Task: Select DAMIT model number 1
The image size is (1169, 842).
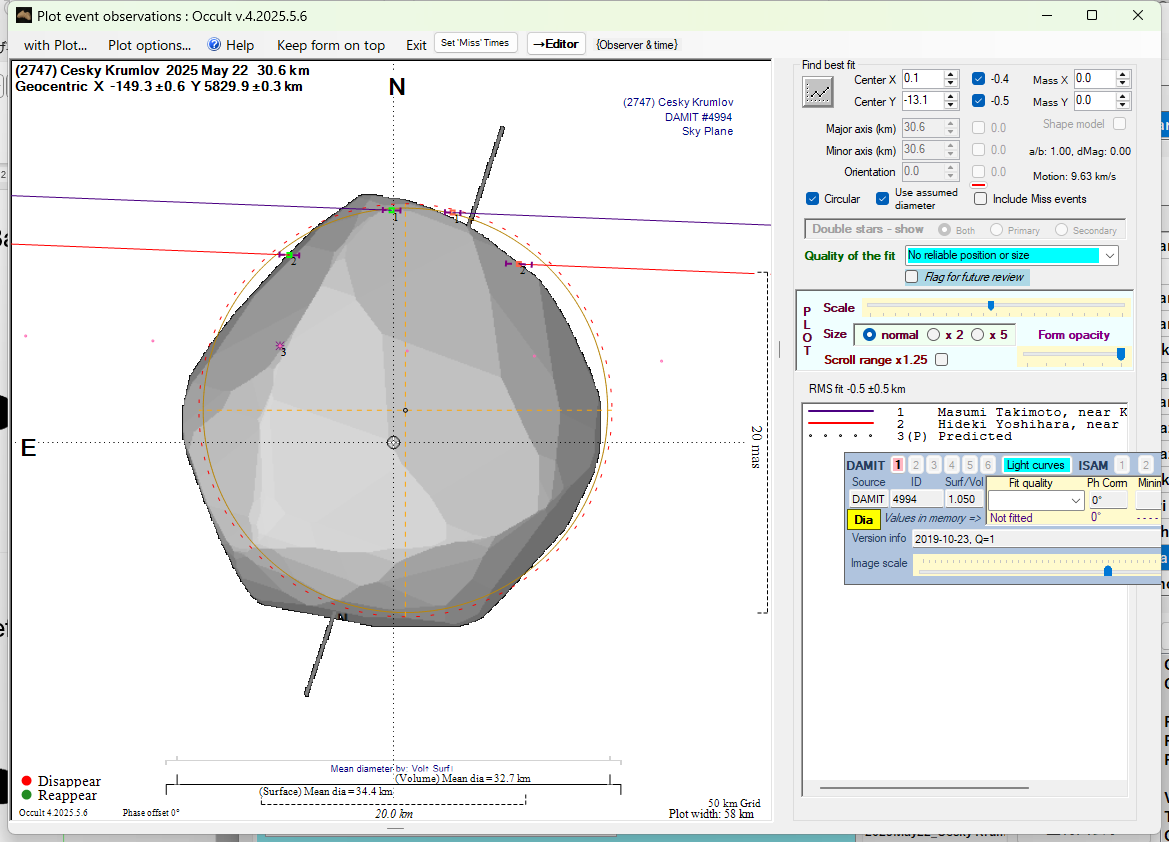Action: (898, 465)
